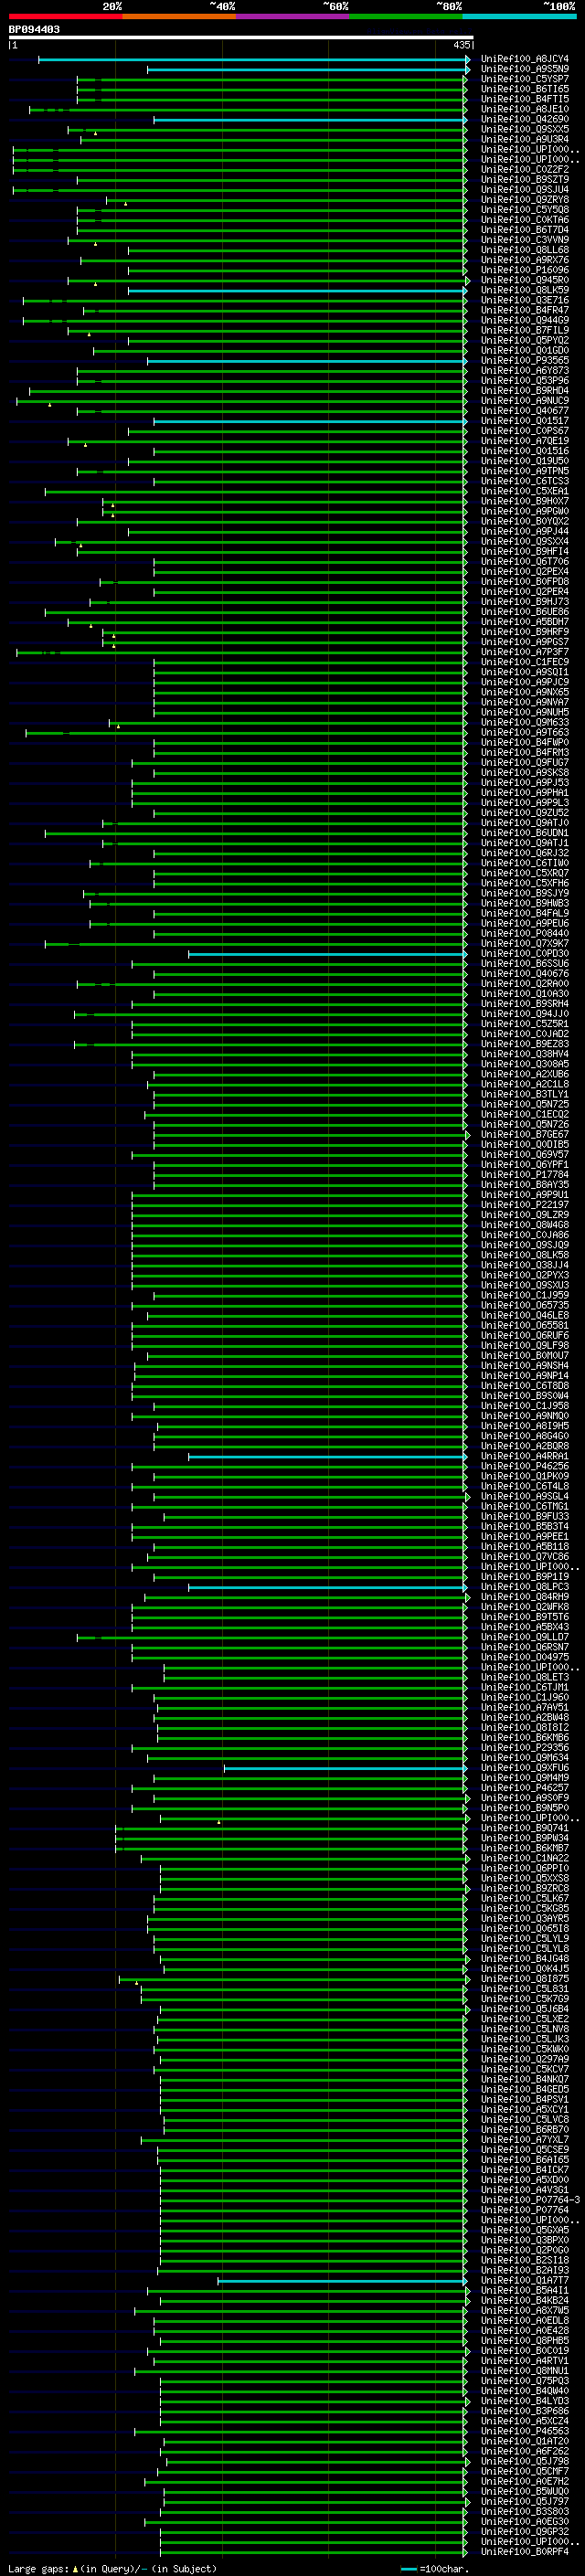Click the cyan ~100% identity color segment
The width and height of the screenshot is (585, 2576).
(x=519, y=17)
